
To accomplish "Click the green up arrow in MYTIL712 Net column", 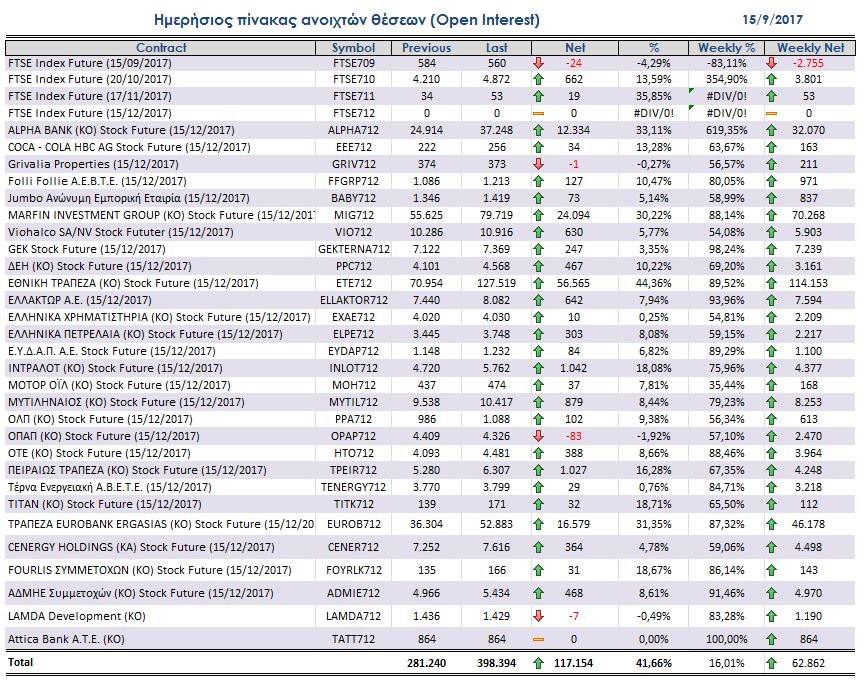I will coord(538,402).
